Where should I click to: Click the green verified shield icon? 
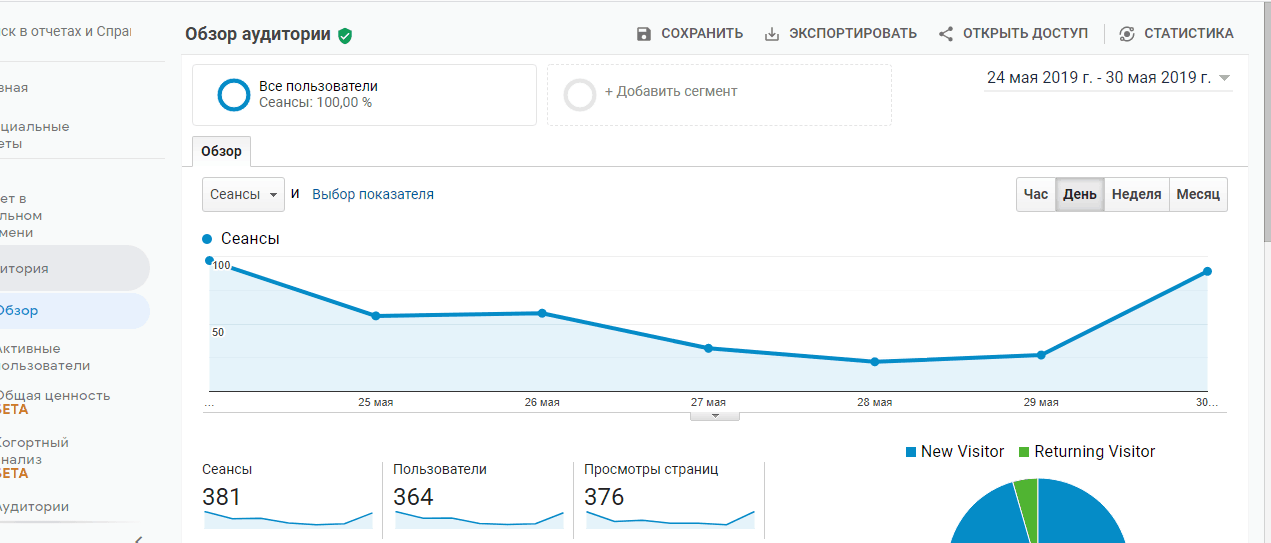345,35
